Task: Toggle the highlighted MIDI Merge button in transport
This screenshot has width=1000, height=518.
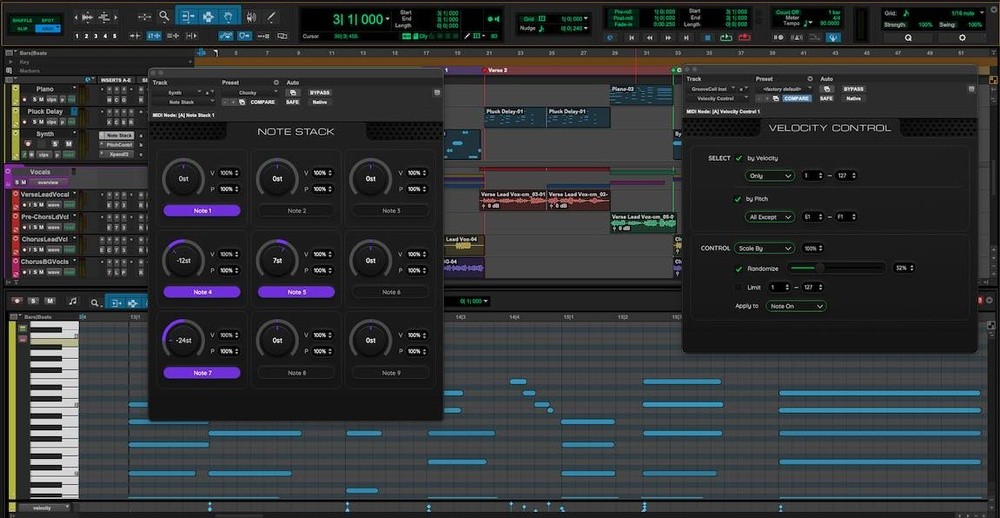Action: click(833, 38)
